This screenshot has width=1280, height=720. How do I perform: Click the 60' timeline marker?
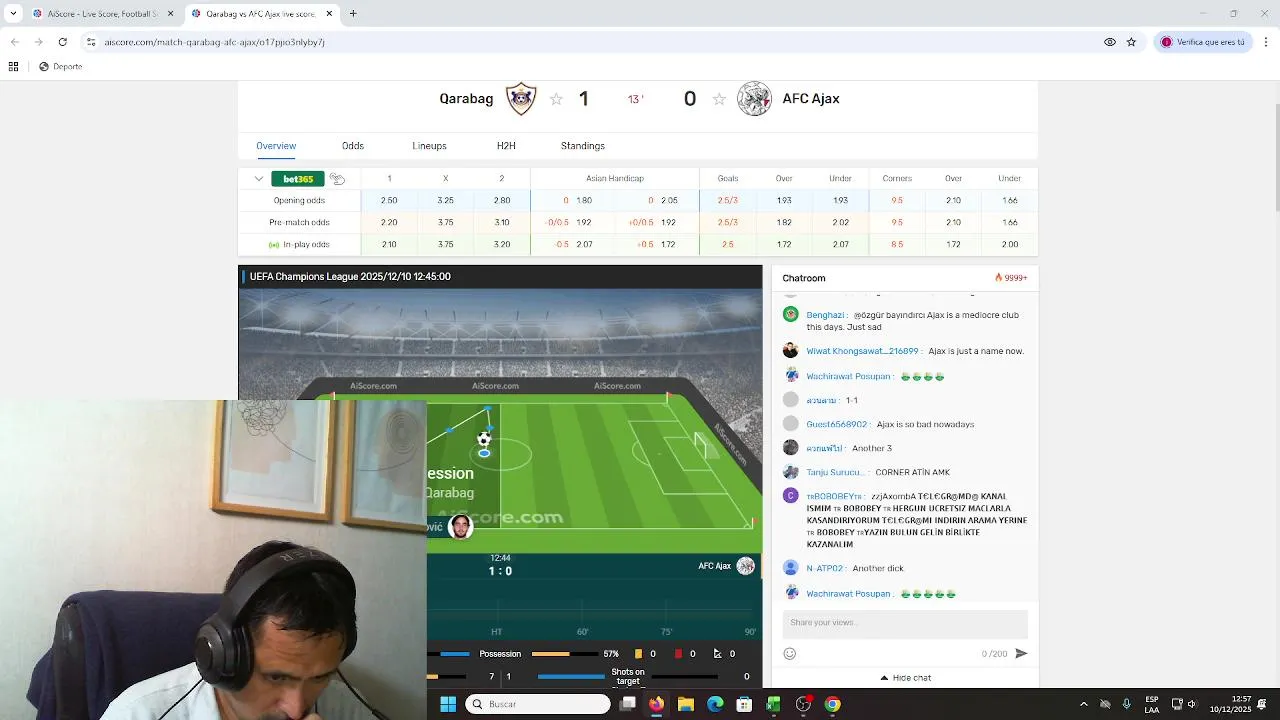click(583, 632)
